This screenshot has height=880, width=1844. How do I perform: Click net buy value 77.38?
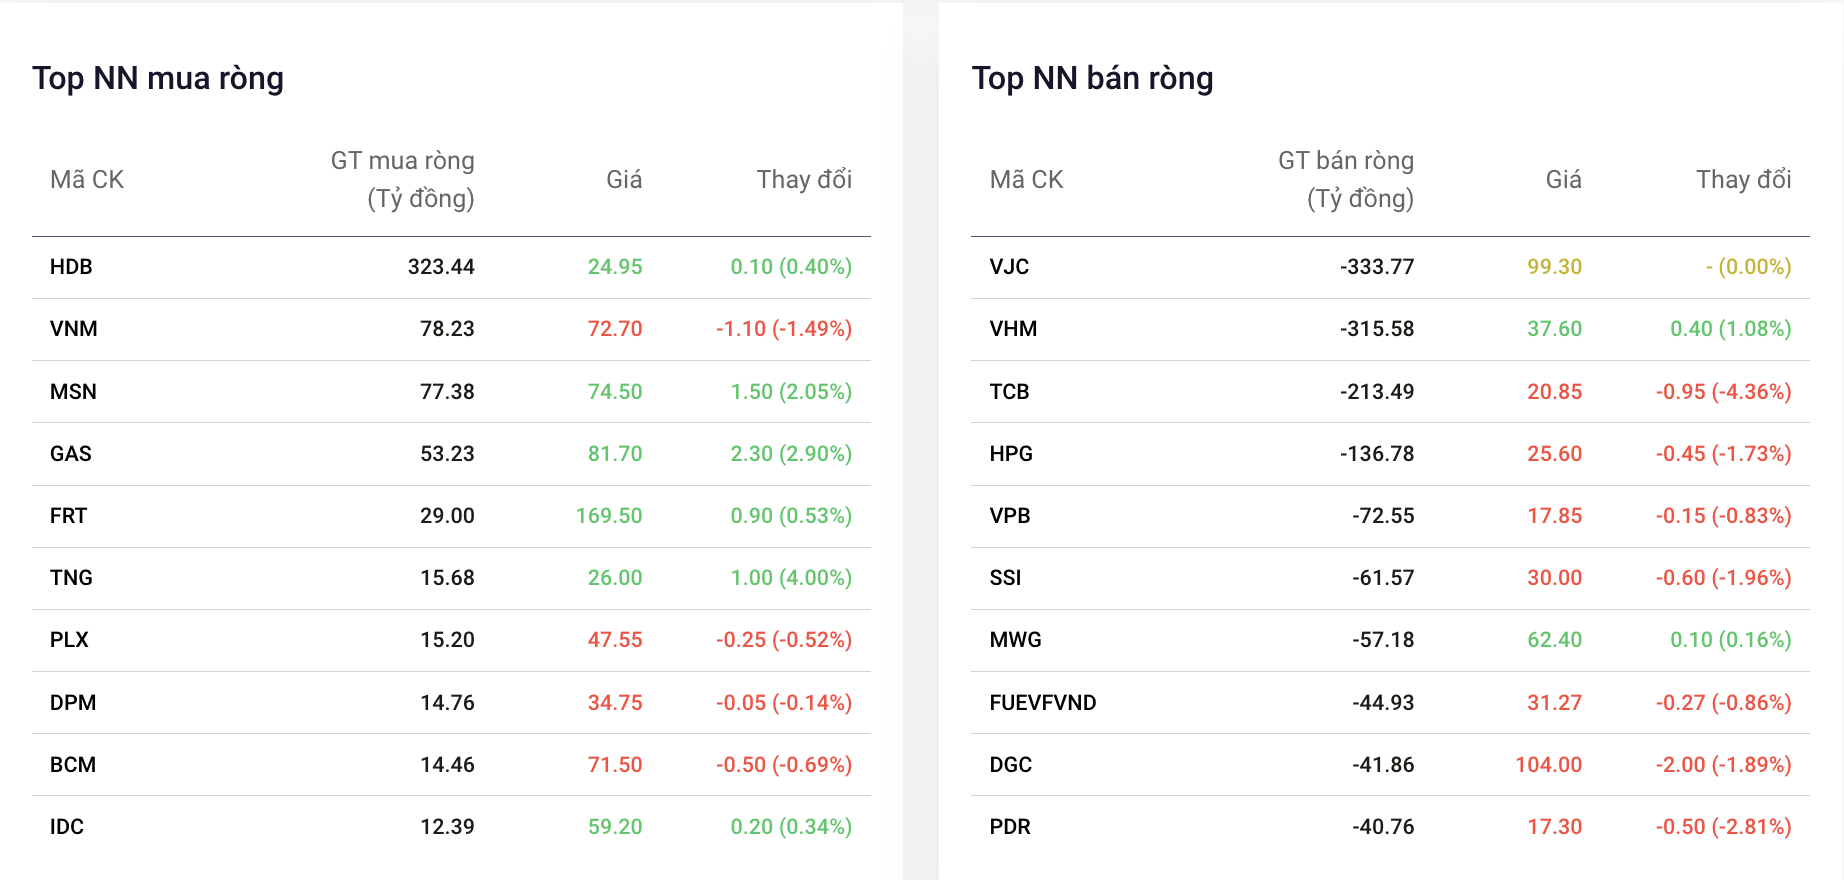[x=447, y=392]
